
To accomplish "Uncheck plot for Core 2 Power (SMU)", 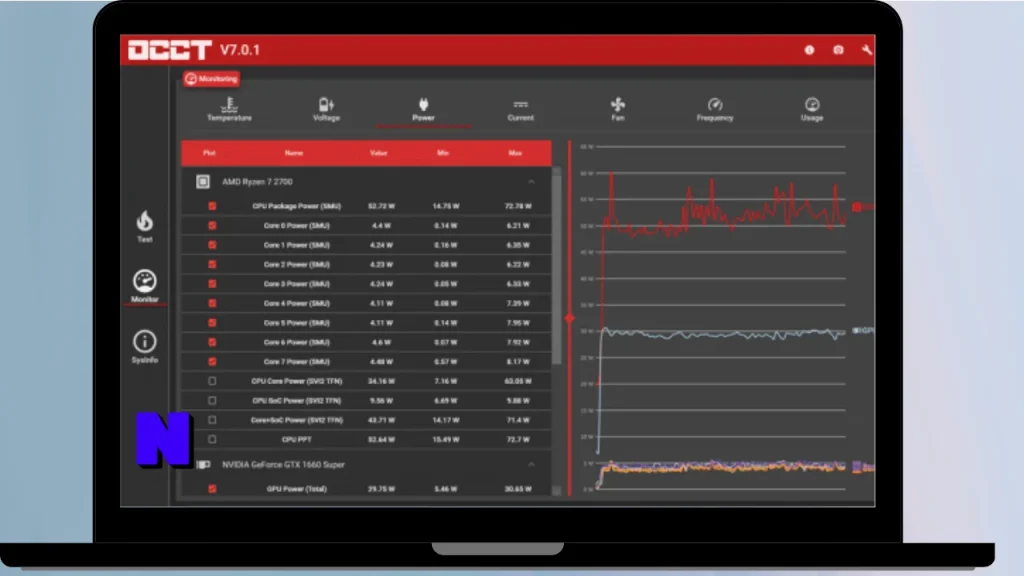I will pyautogui.click(x=212, y=264).
